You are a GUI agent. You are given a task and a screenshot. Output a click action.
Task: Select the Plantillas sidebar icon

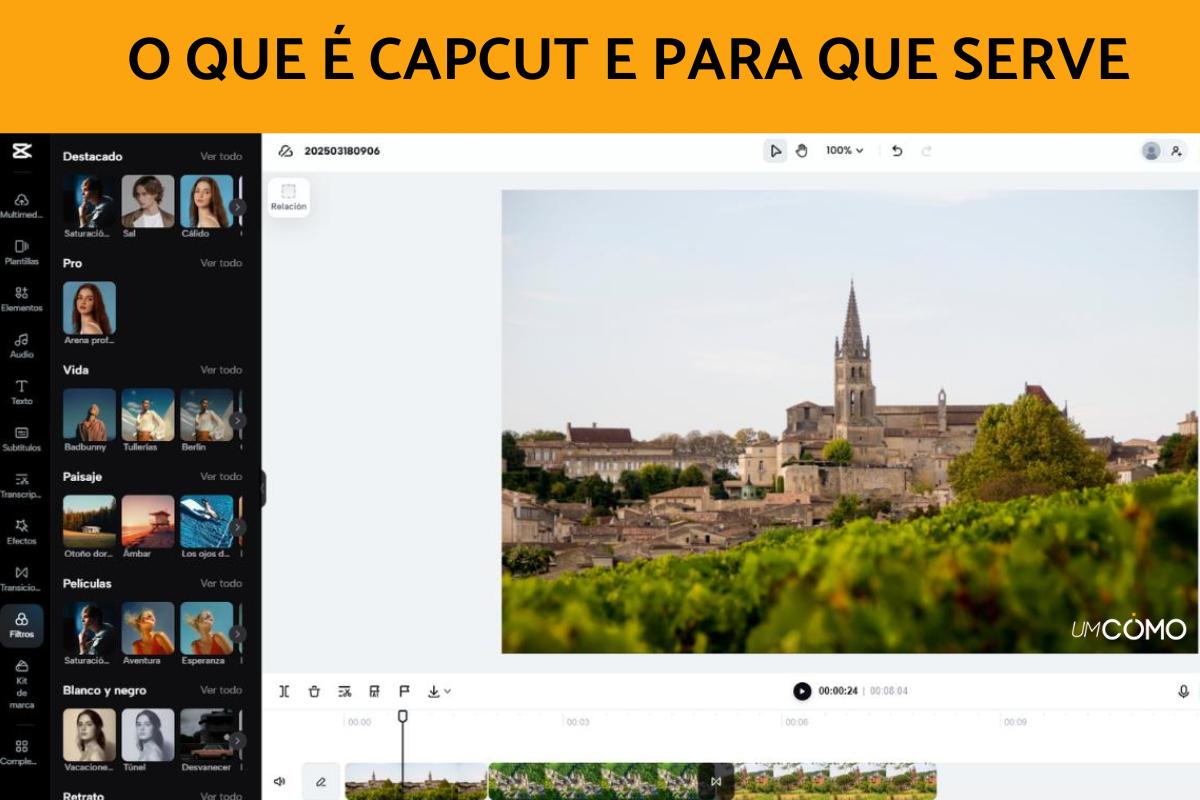(22, 251)
